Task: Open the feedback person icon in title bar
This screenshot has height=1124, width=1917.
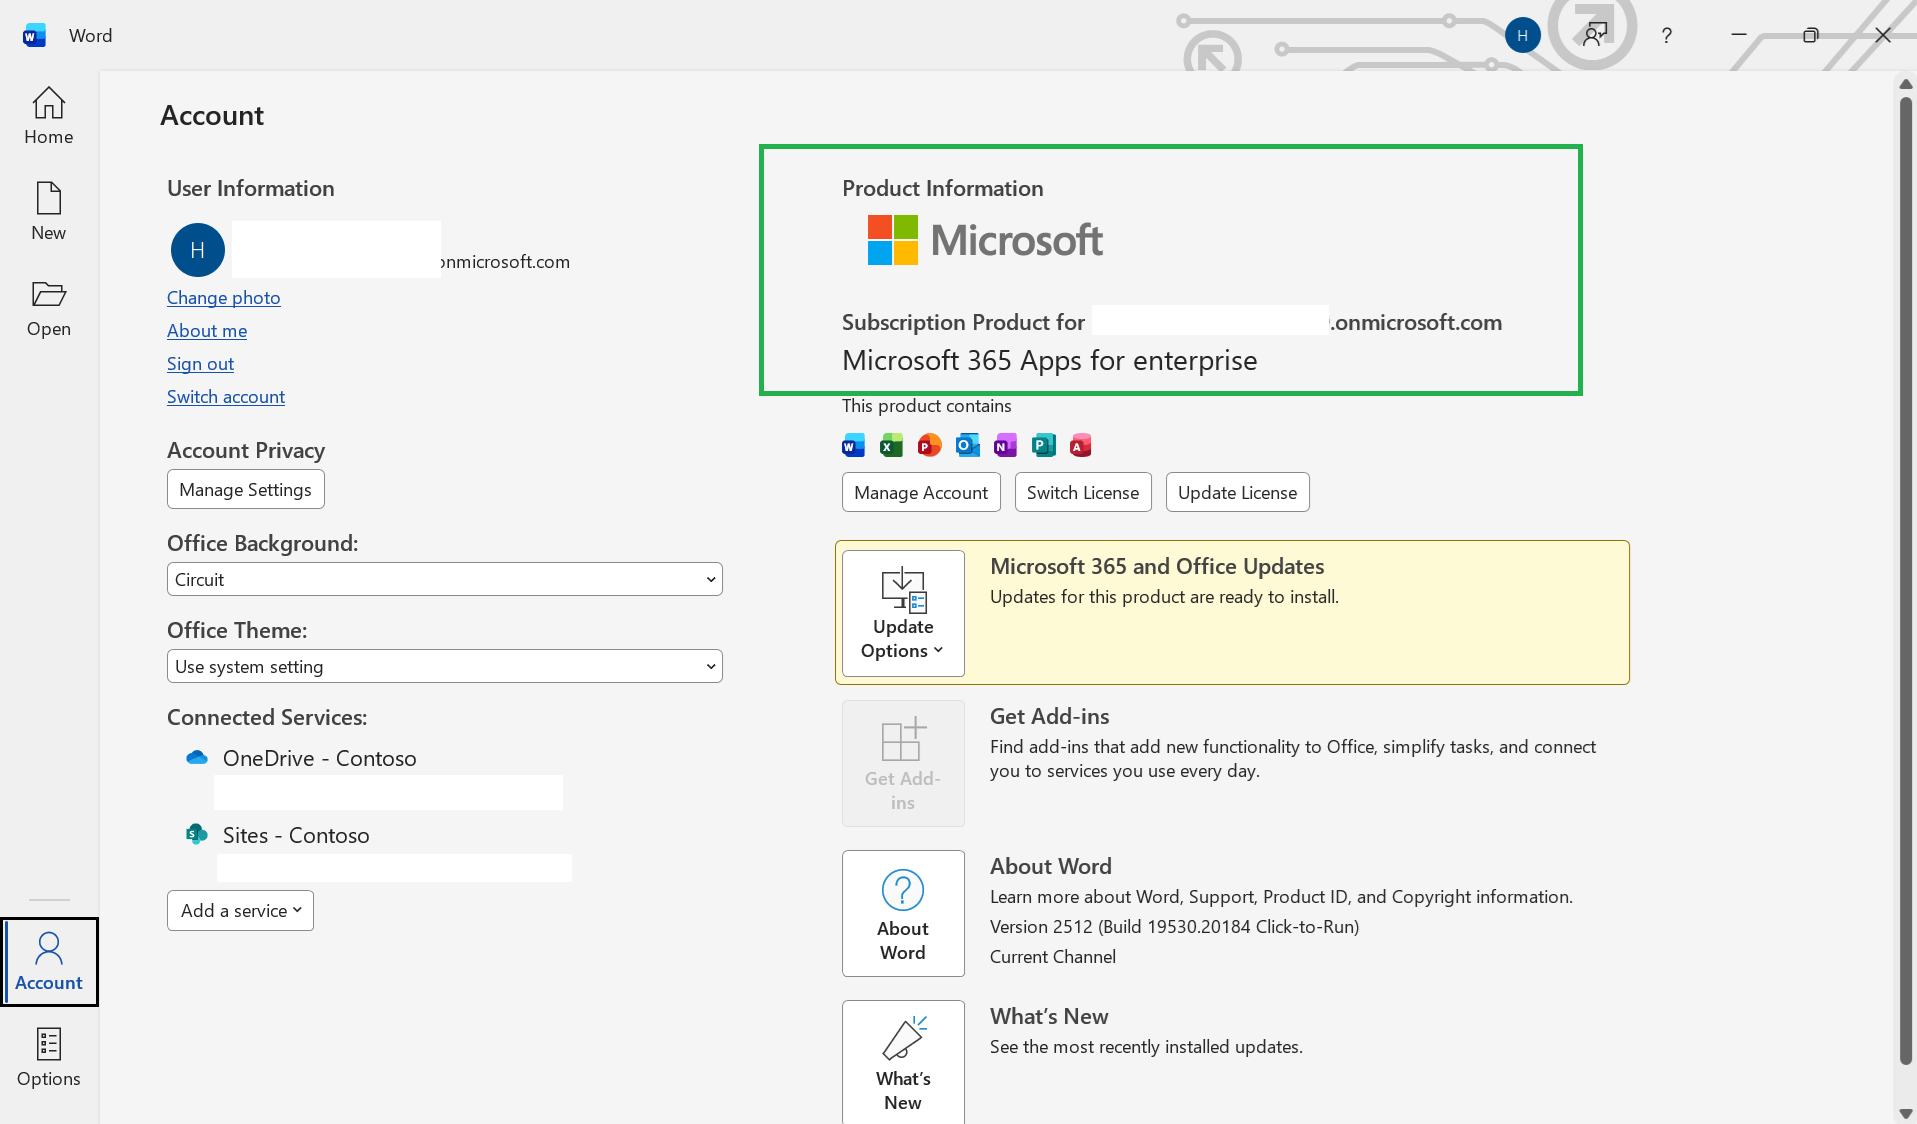Action: (1594, 35)
